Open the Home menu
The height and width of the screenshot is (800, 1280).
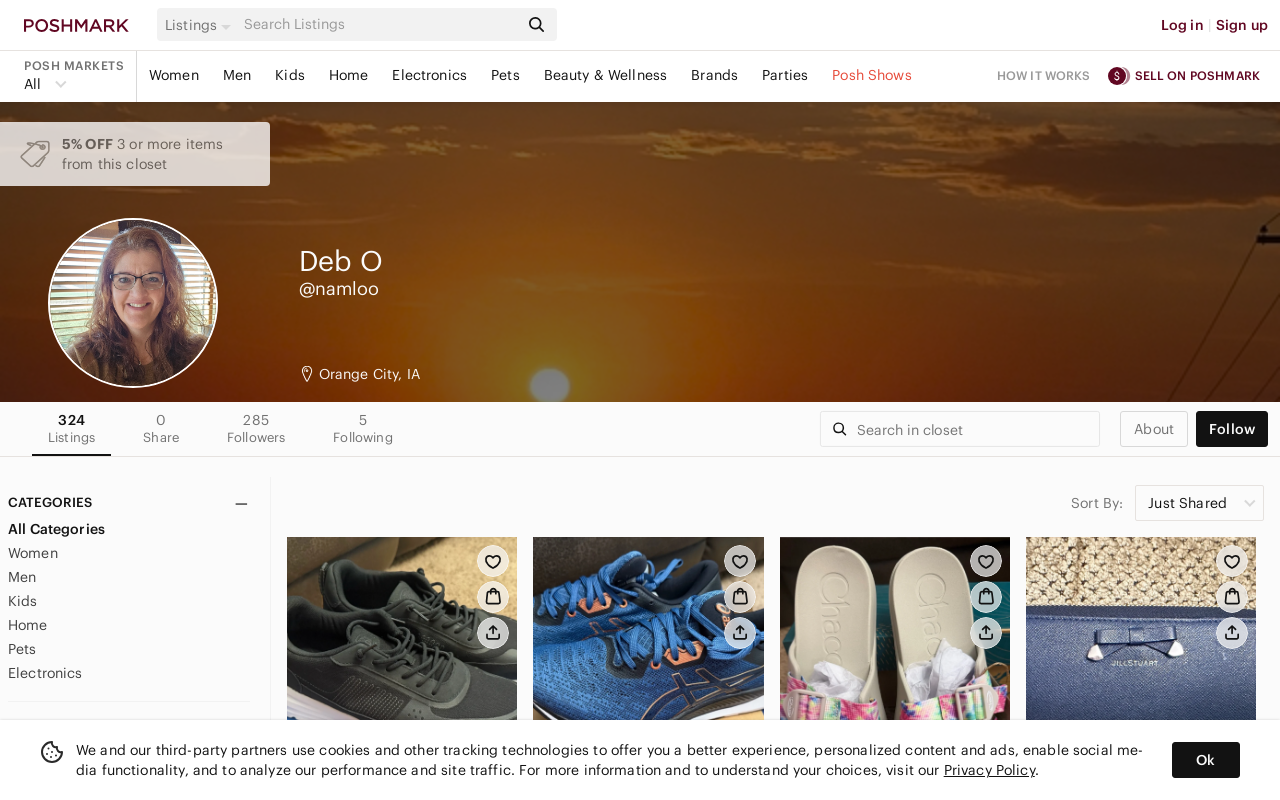(348, 76)
